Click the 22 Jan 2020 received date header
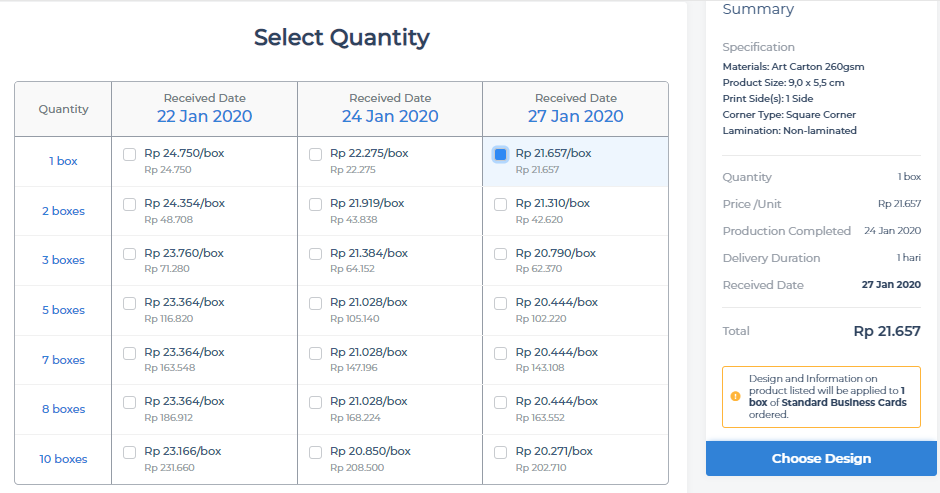This screenshot has height=493, width=940. [x=204, y=116]
